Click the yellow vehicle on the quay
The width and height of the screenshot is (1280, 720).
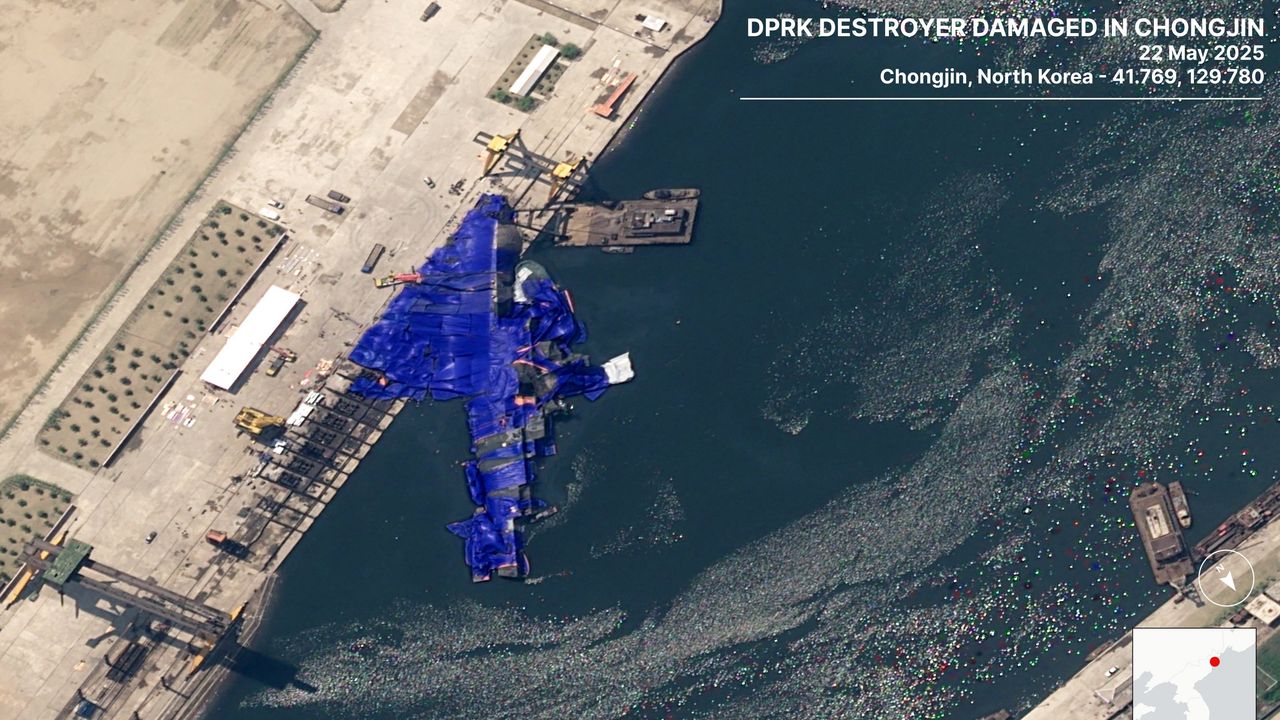tap(258, 420)
